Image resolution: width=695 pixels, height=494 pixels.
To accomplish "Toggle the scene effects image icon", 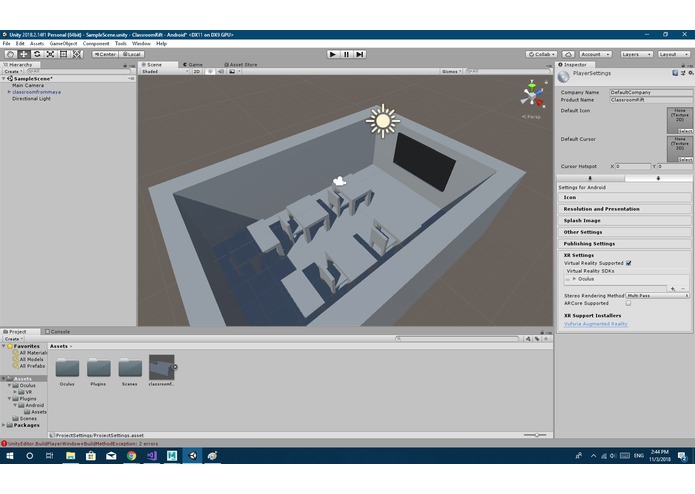I will point(232,71).
